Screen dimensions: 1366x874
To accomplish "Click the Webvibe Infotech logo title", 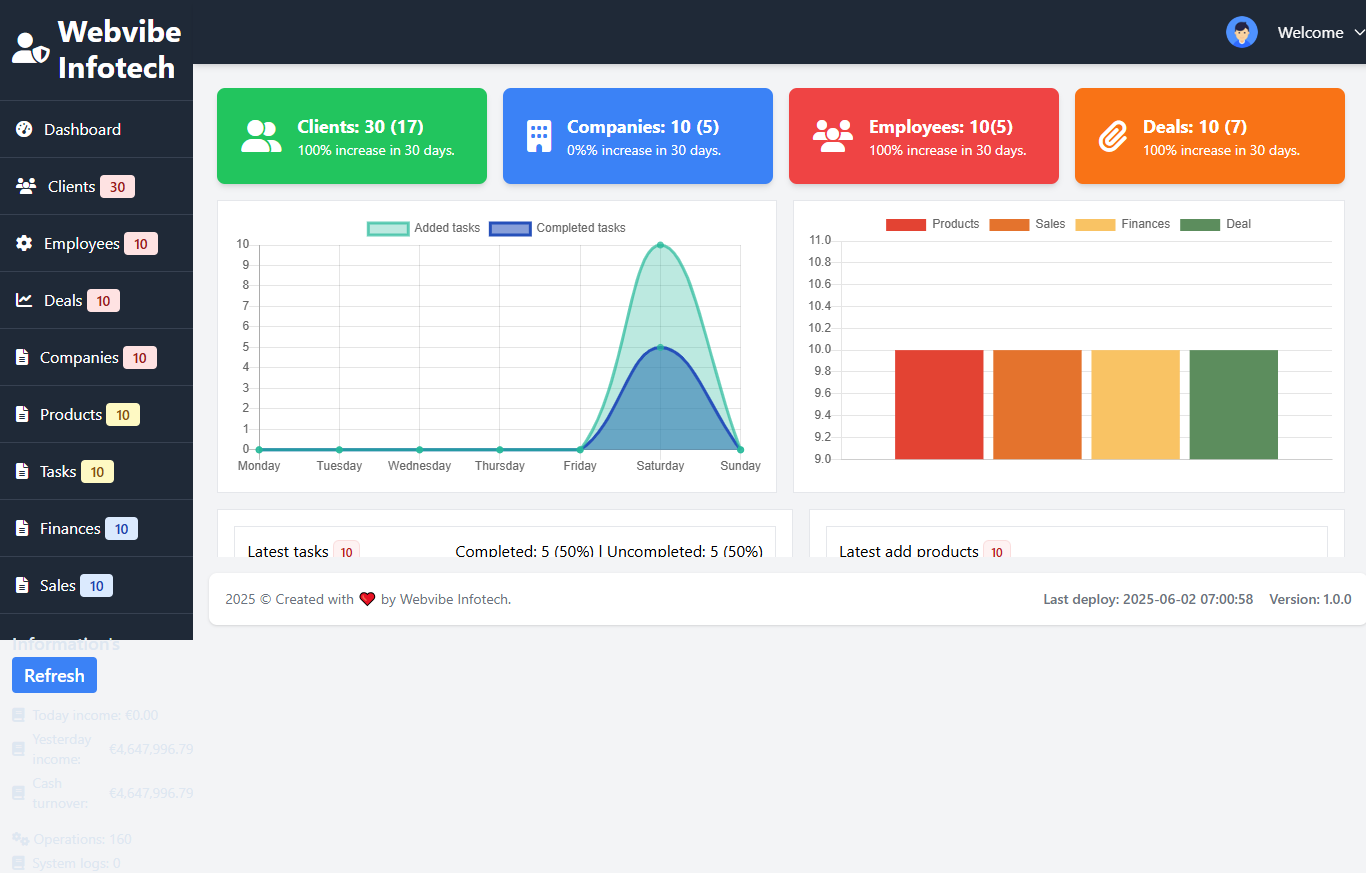I will tap(118, 50).
